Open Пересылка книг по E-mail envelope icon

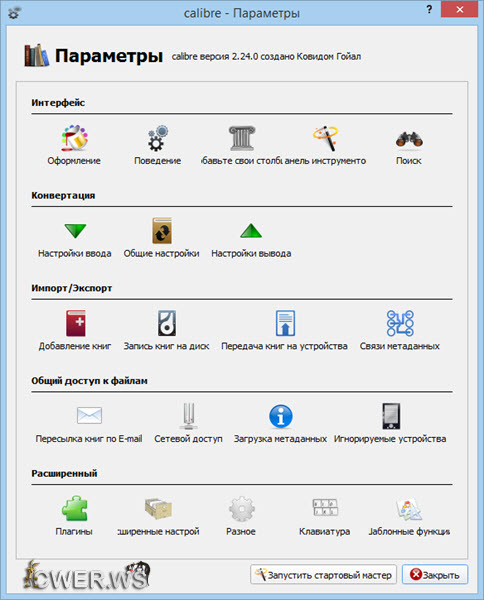click(x=89, y=416)
